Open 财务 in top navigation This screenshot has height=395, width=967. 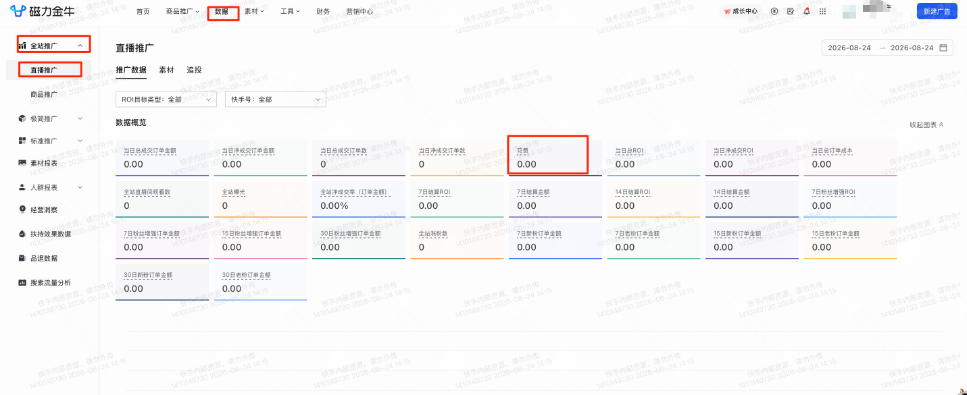[323, 11]
